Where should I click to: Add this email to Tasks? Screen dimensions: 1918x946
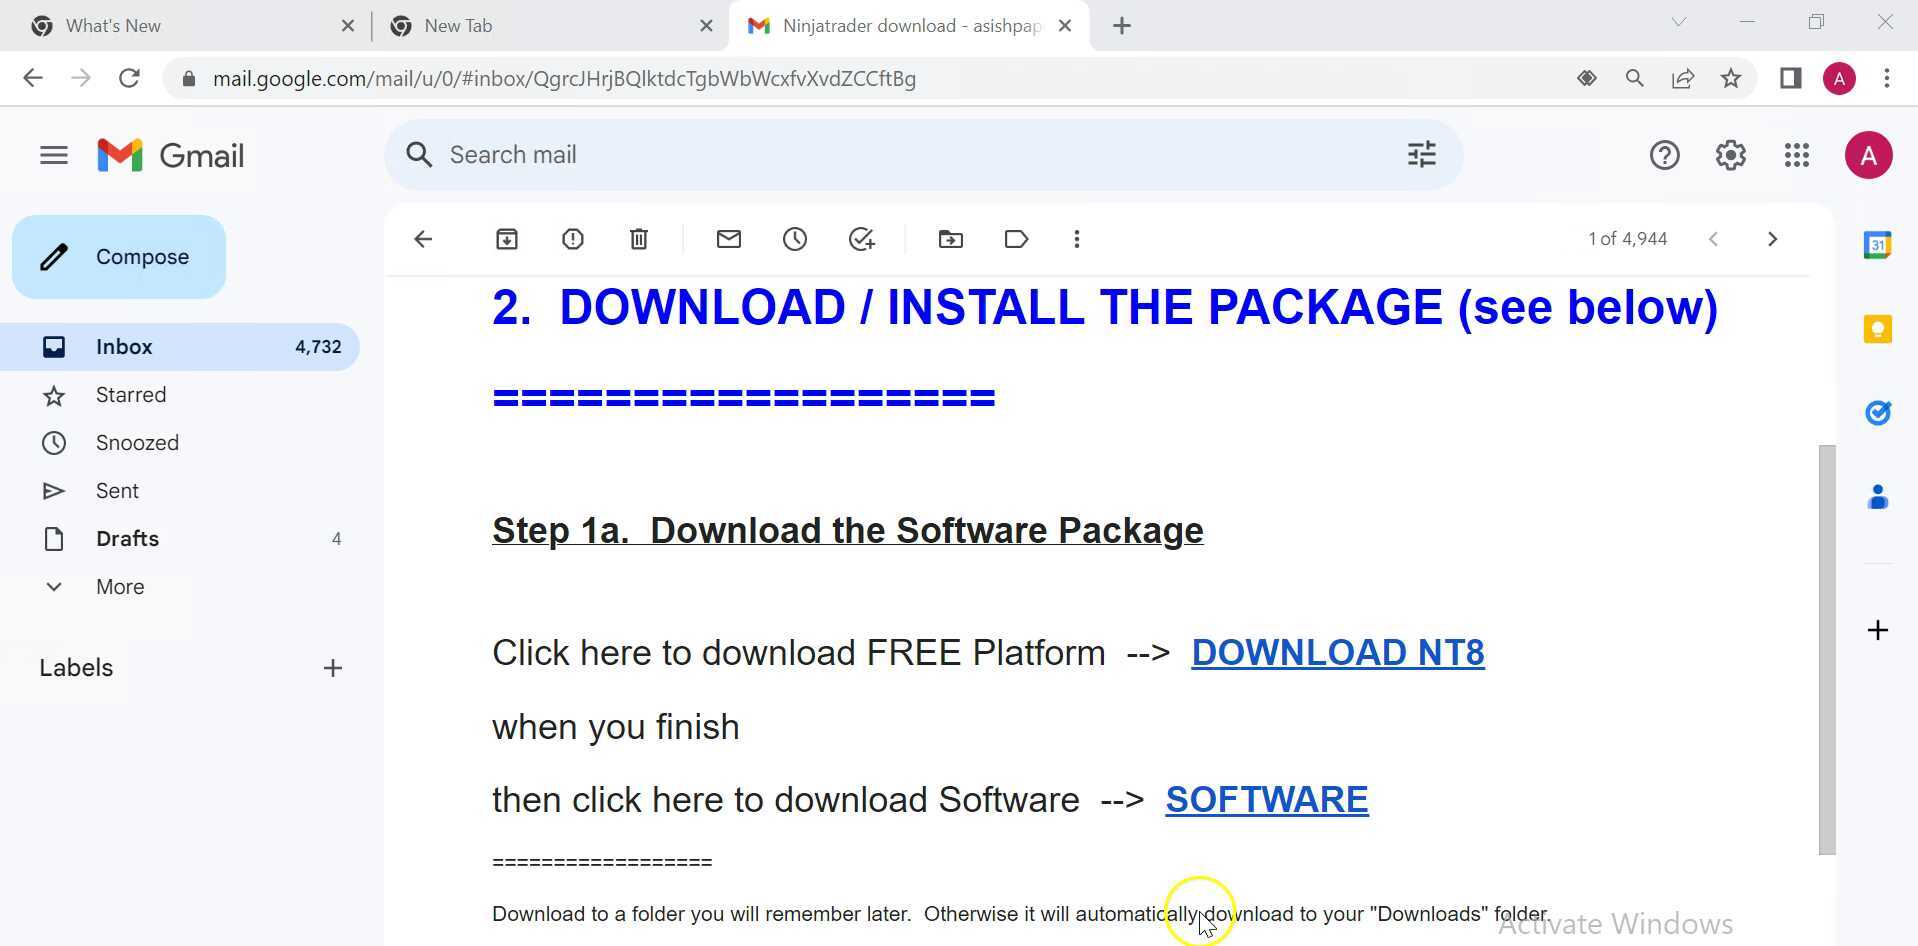coord(862,239)
